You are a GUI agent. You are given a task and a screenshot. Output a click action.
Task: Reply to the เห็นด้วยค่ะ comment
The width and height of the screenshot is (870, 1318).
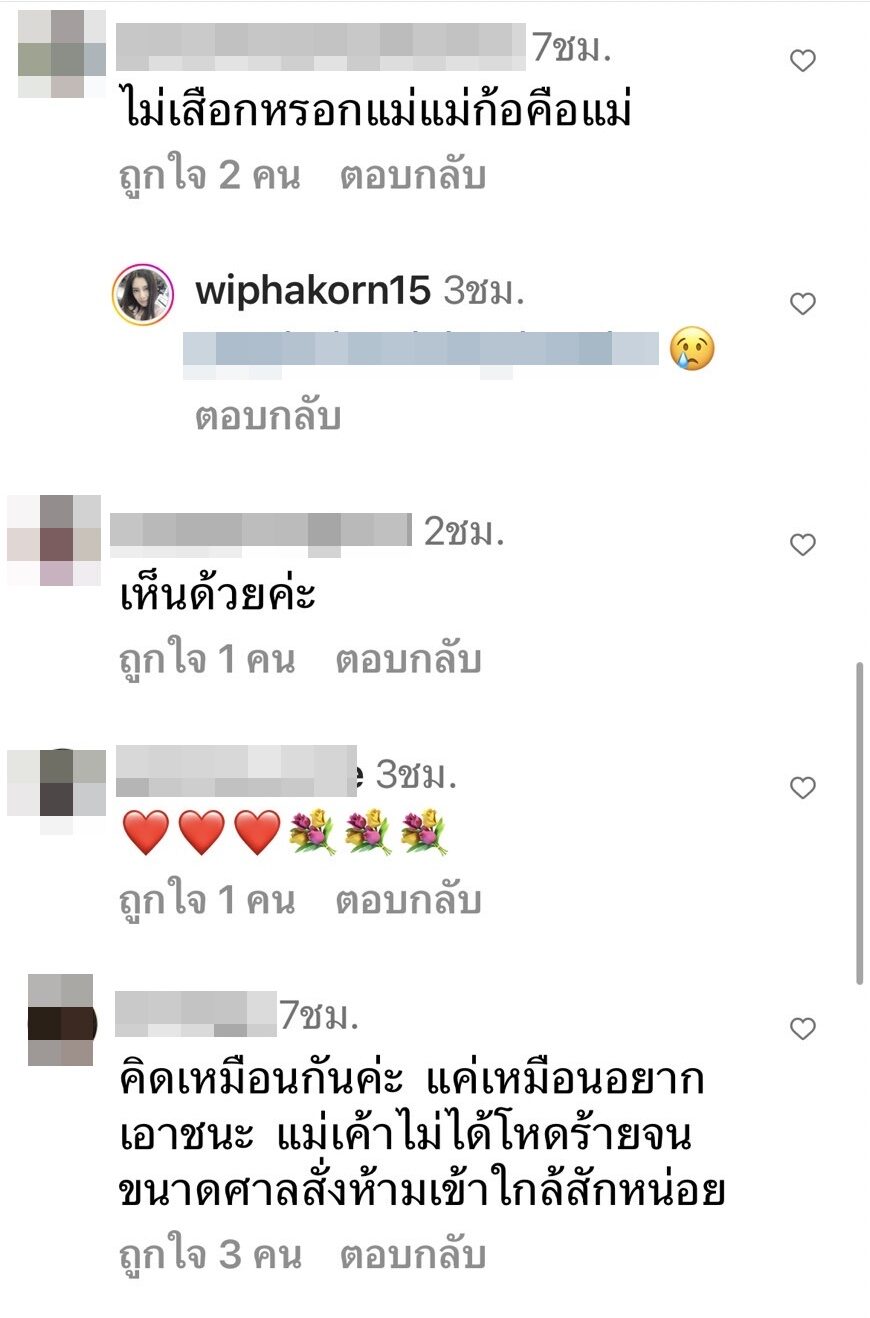(x=408, y=660)
